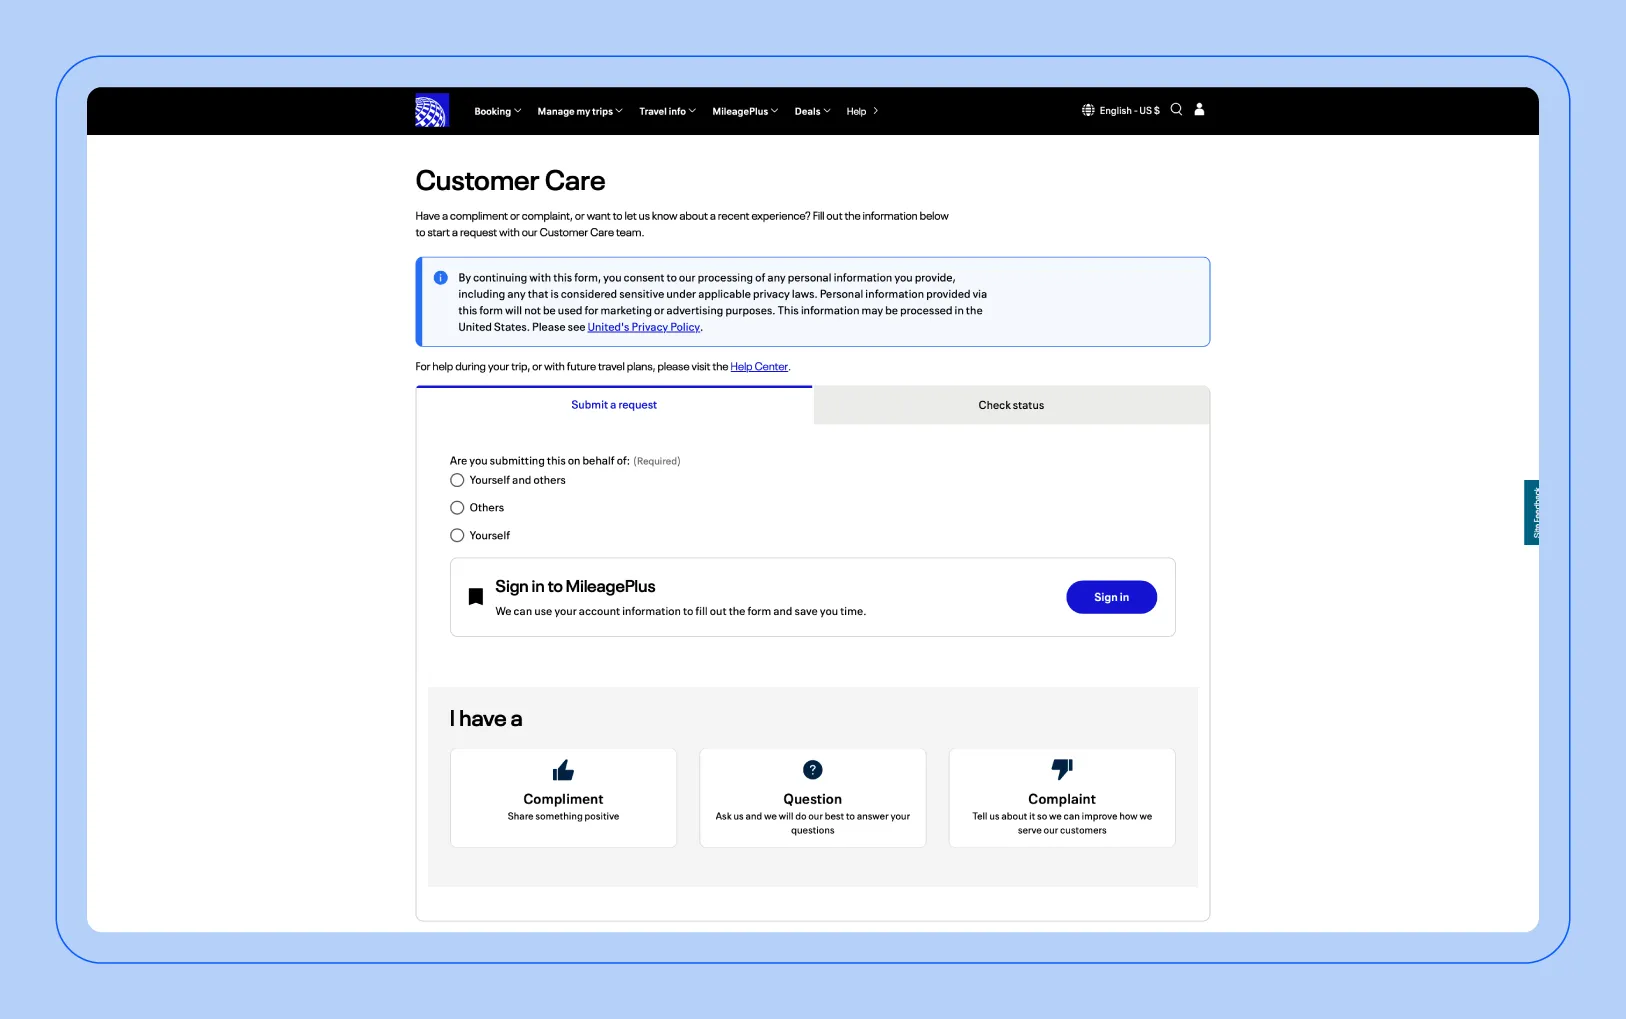Expand the Booking dropdown menu

[x=497, y=112]
